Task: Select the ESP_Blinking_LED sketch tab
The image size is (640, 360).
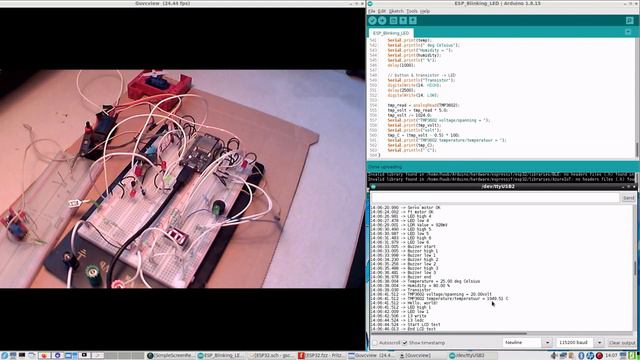Action: click(391, 33)
